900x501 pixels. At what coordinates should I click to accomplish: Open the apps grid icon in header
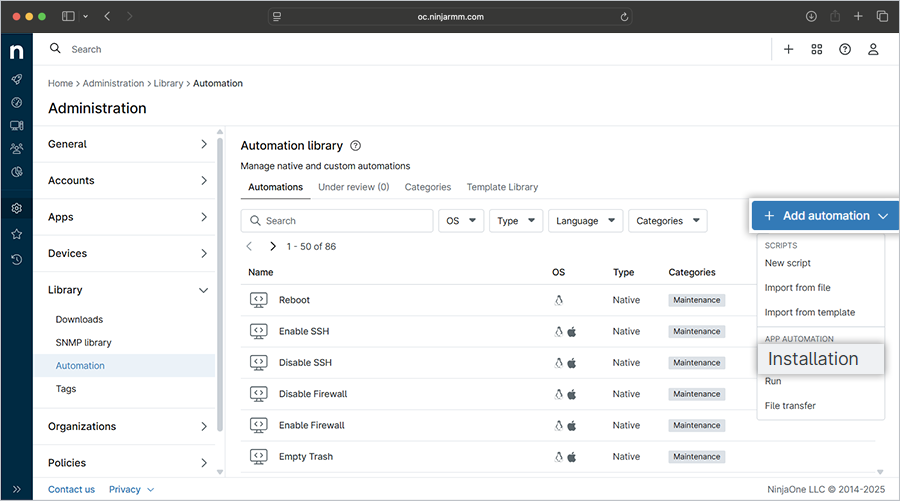pos(817,49)
